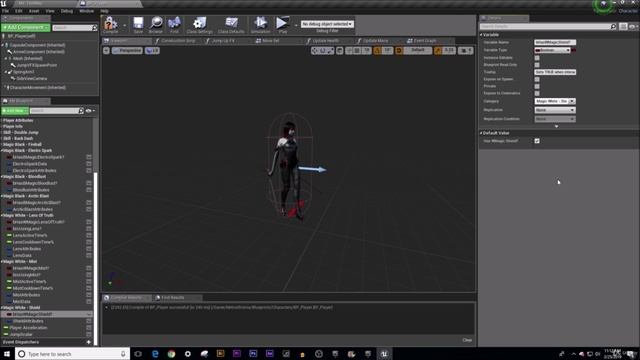The width and height of the screenshot is (640, 360).
Task: Open viewport Perspective view dropdown
Action: [x=127, y=51]
